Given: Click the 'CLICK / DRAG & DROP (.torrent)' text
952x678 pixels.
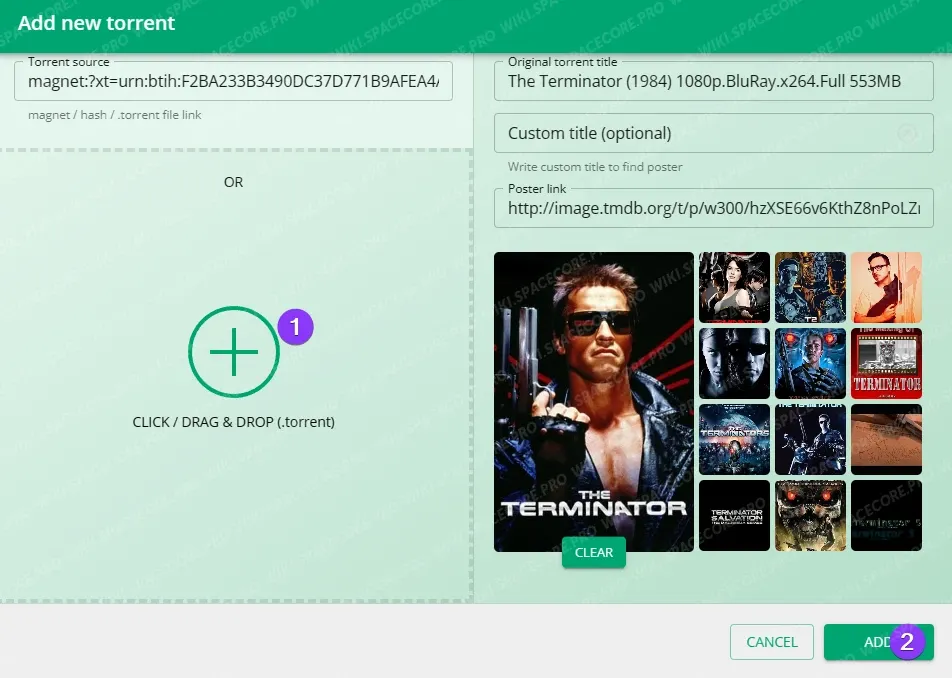Looking at the screenshot, I should (x=234, y=422).
